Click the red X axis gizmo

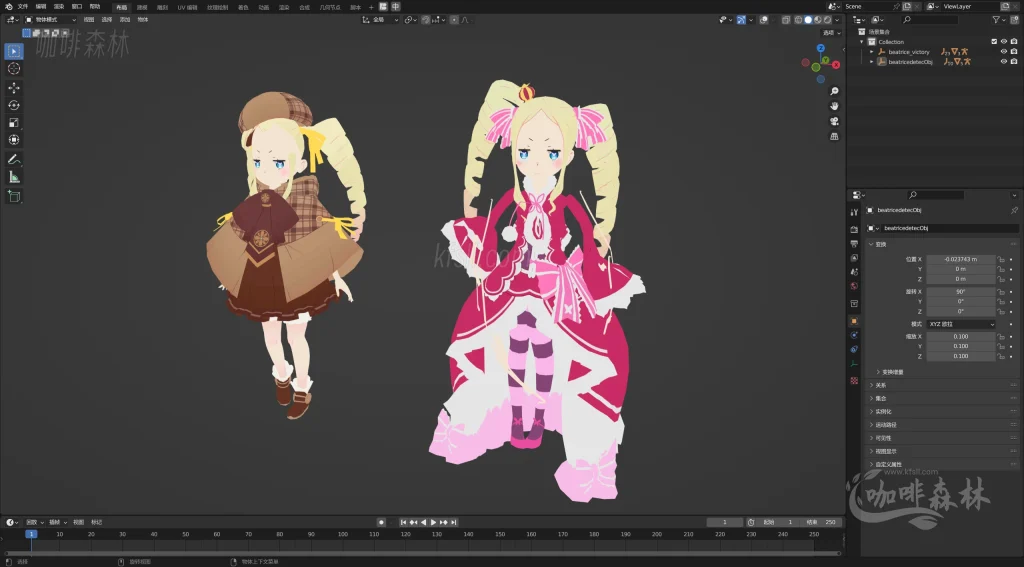pyautogui.click(x=836, y=65)
